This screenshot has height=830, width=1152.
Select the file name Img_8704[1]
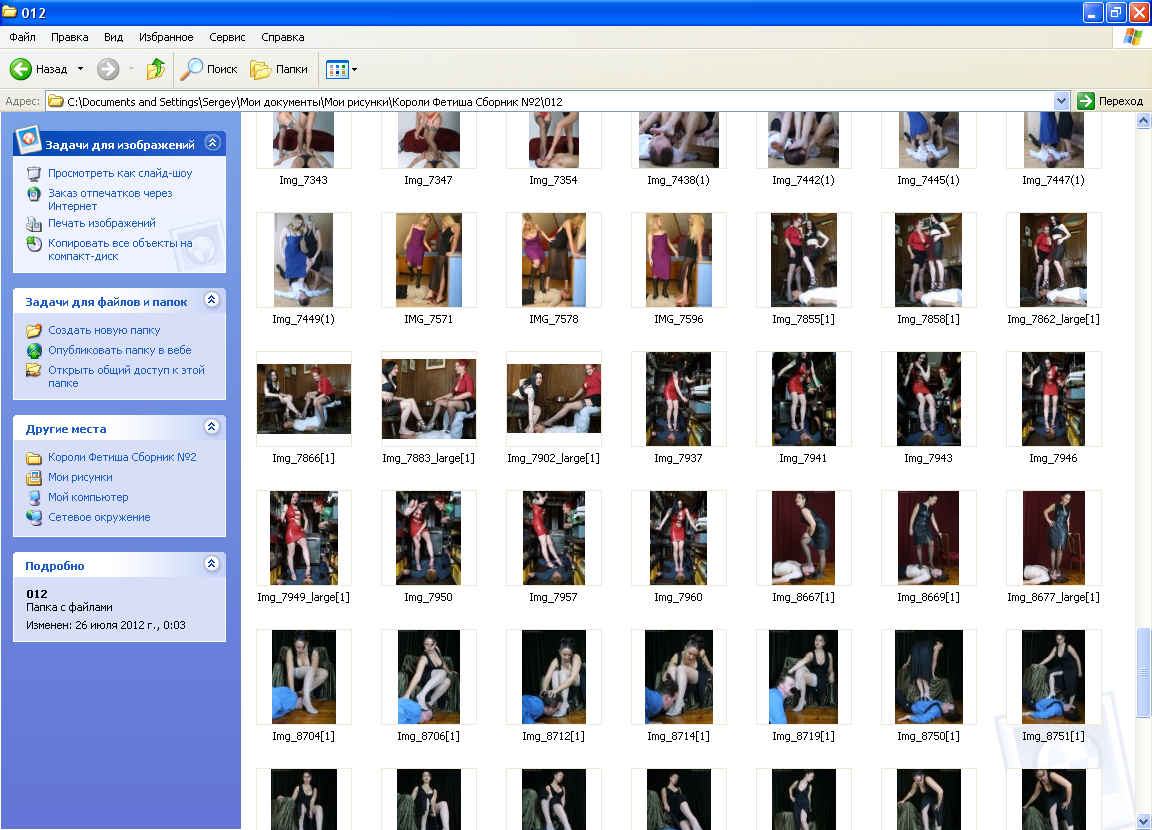point(303,736)
